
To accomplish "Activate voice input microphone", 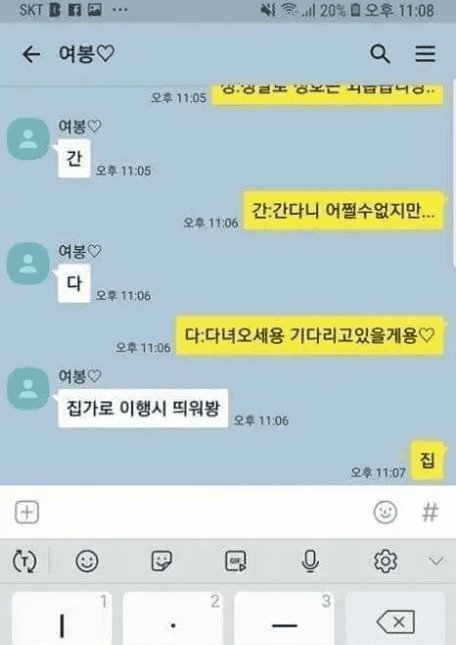I will (x=310, y=561).
